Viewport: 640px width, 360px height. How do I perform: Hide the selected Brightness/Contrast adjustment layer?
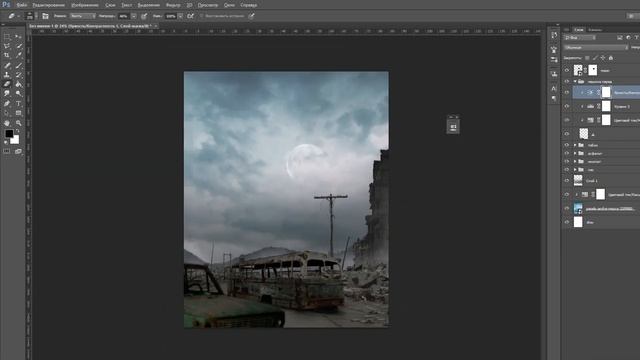coord(567,93)
